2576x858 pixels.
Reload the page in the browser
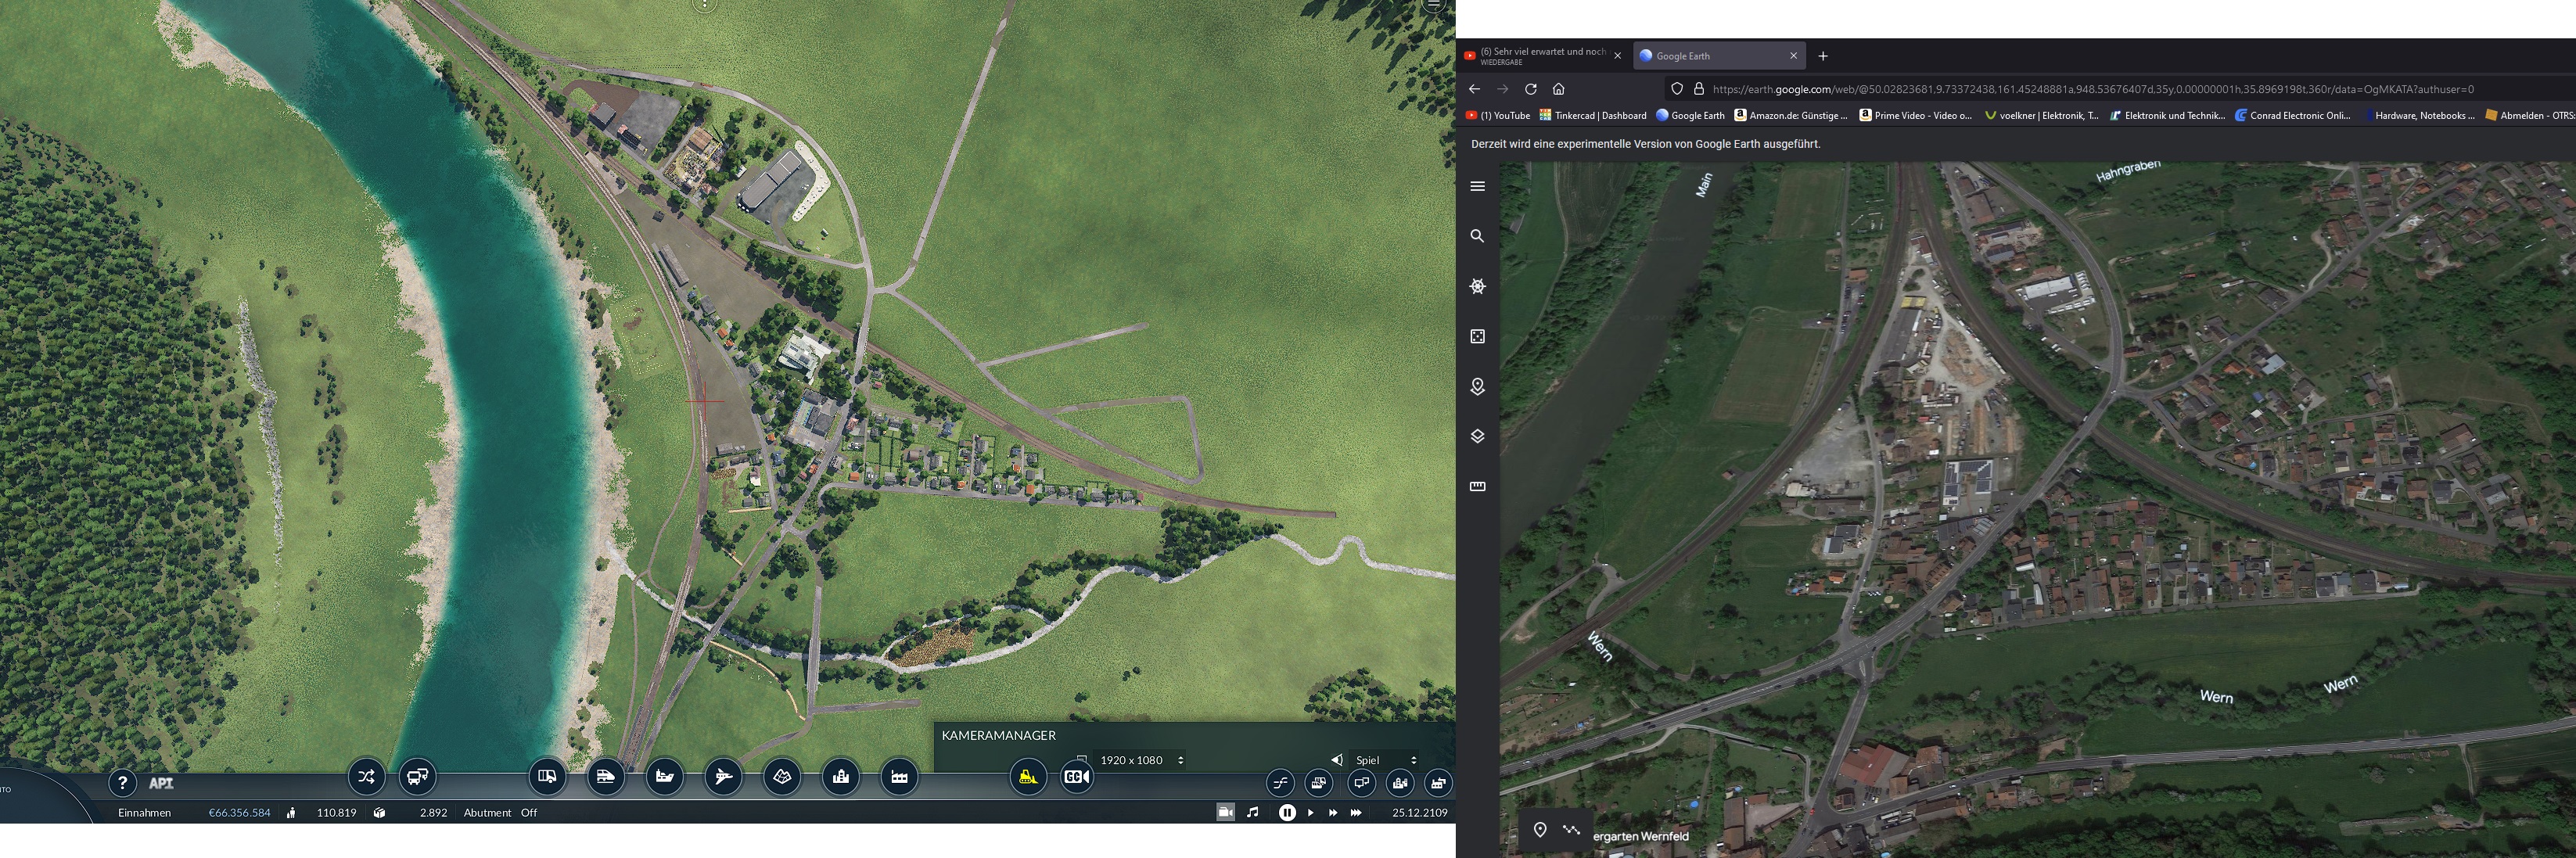point(1530,89)
